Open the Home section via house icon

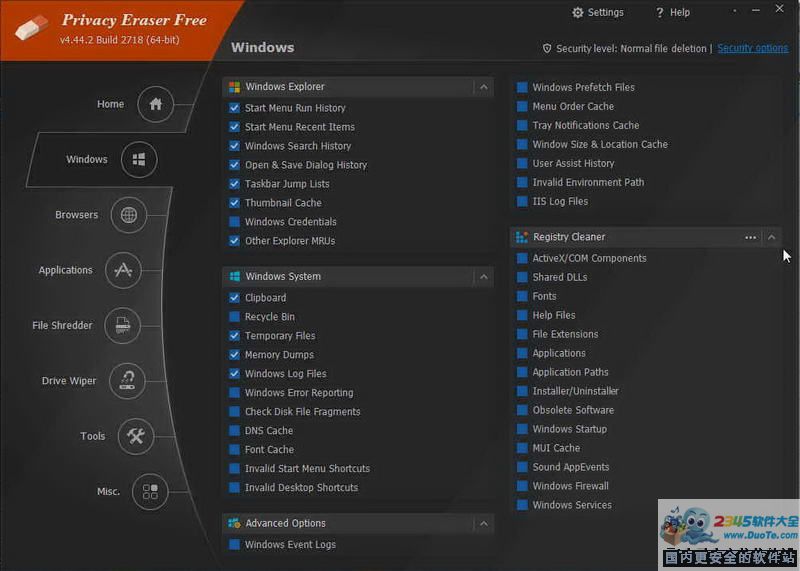point(156,104)
